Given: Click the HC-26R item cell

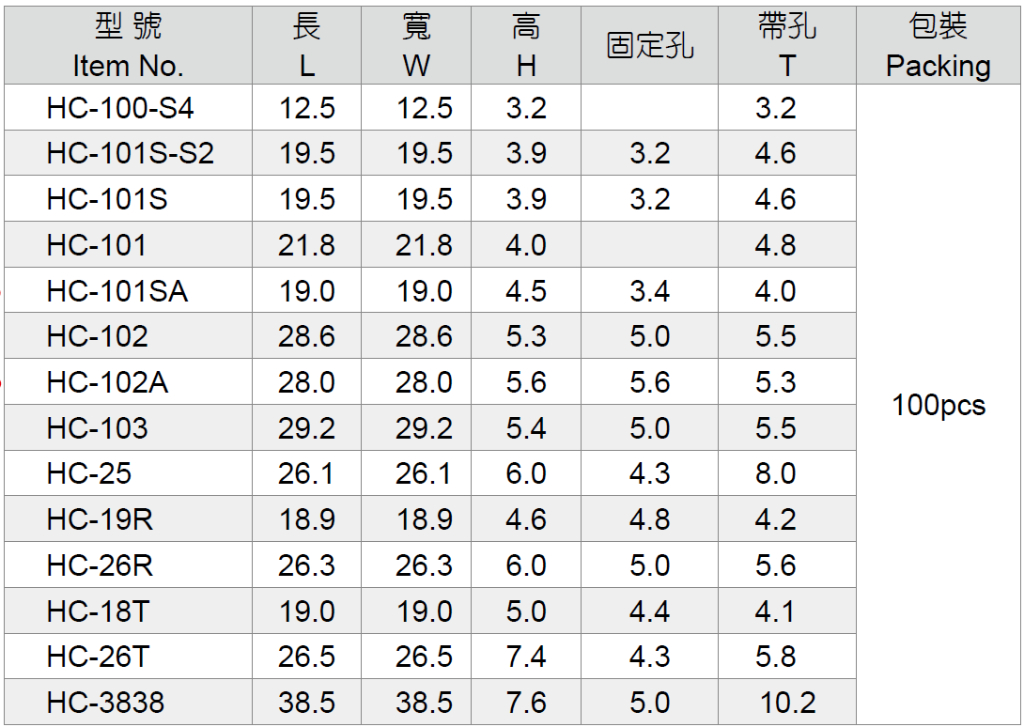Looking at the screenshot, I should coord(100,566).
